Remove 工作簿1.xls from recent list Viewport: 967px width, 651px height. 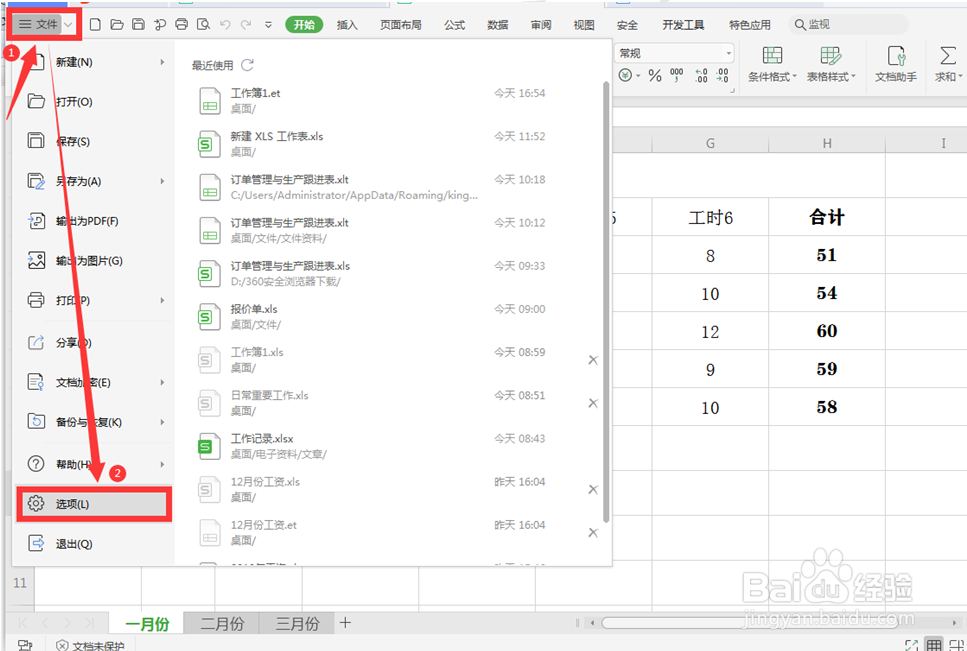coord(593,360)
